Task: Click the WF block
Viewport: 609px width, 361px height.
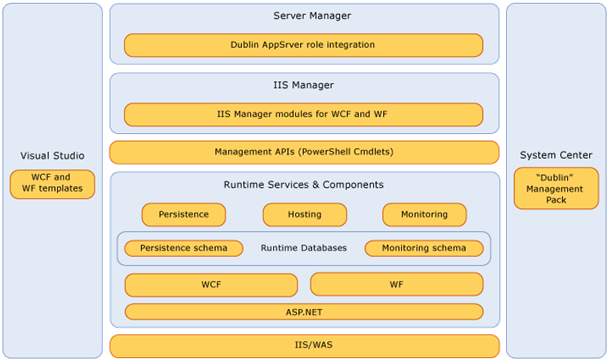Action: tap(397, 284)
